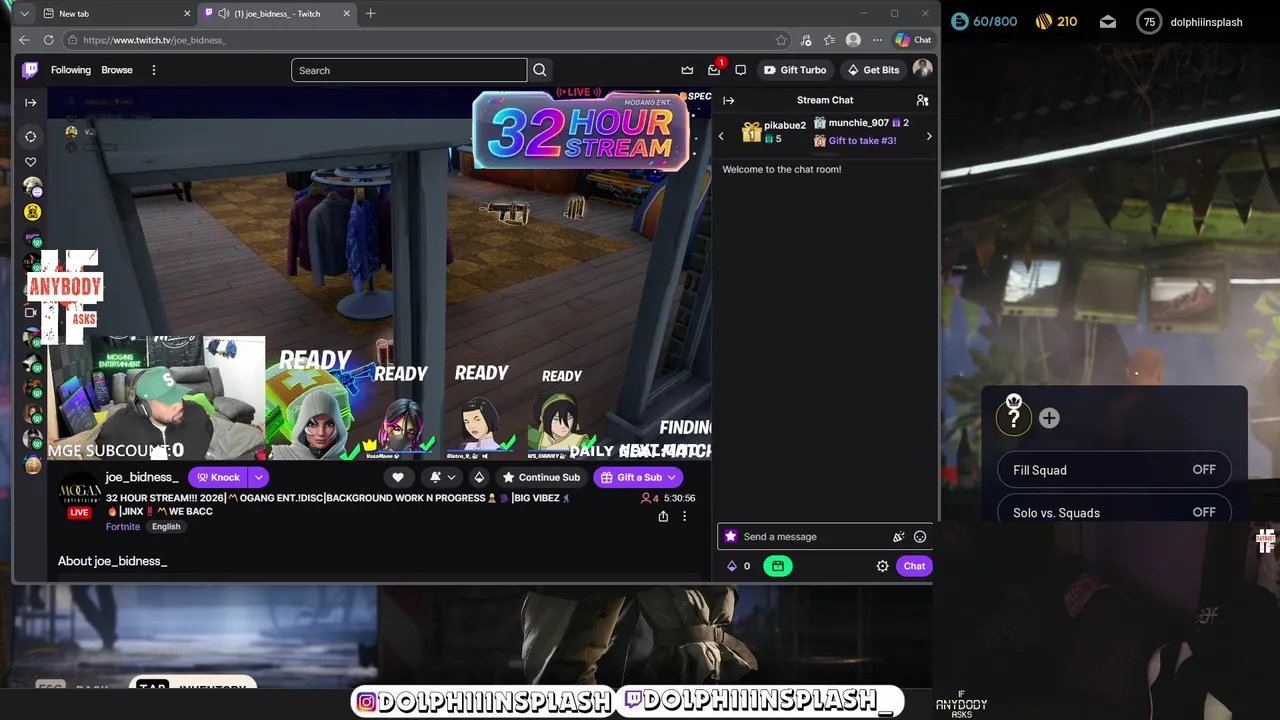Click Gift Turbo button

tap(795, 70)
